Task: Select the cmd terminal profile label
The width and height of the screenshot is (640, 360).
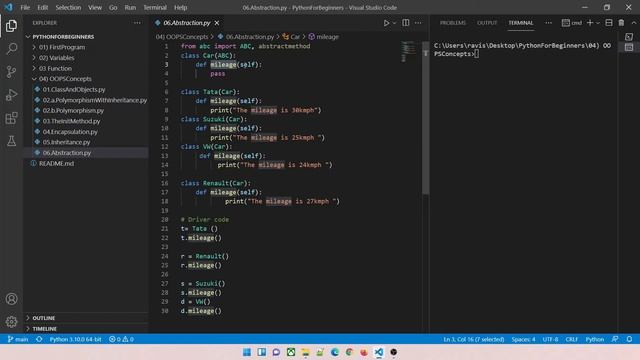Action: click(572, 23)
